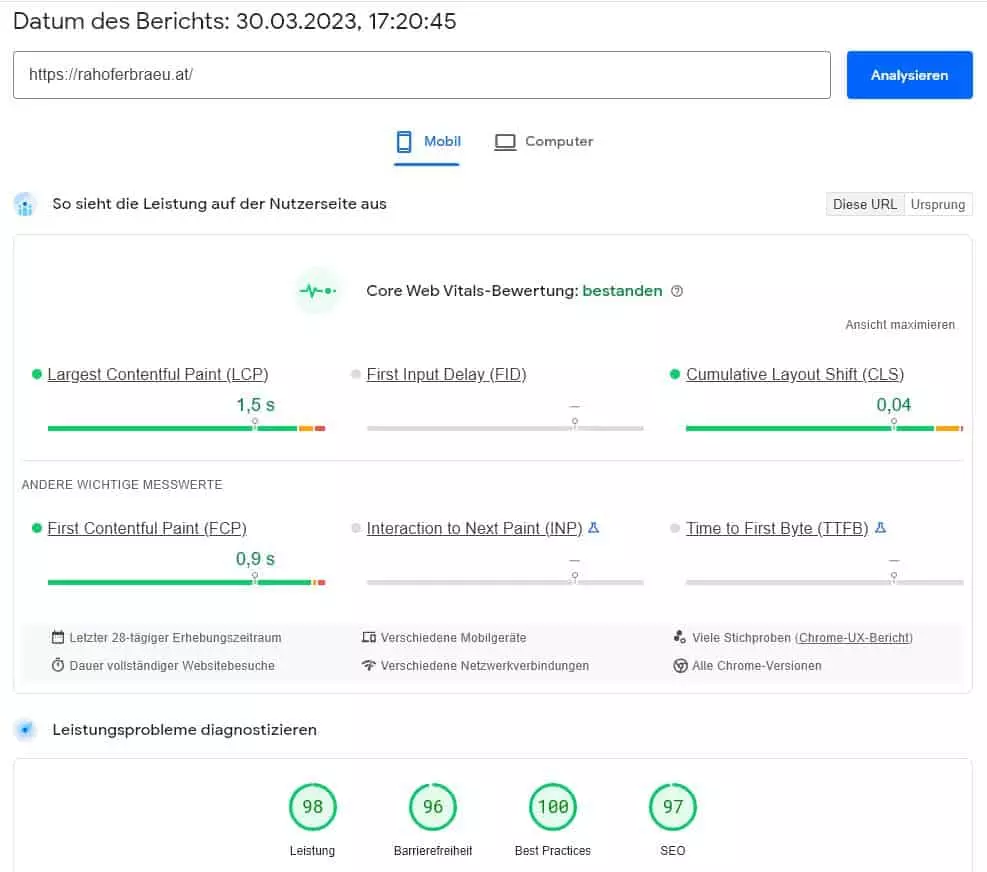This screenshot has width=987, height=872.
Task: Click the Leistungsprobleme diagnostizieren section icon
Action: click(x=25, y=730)
